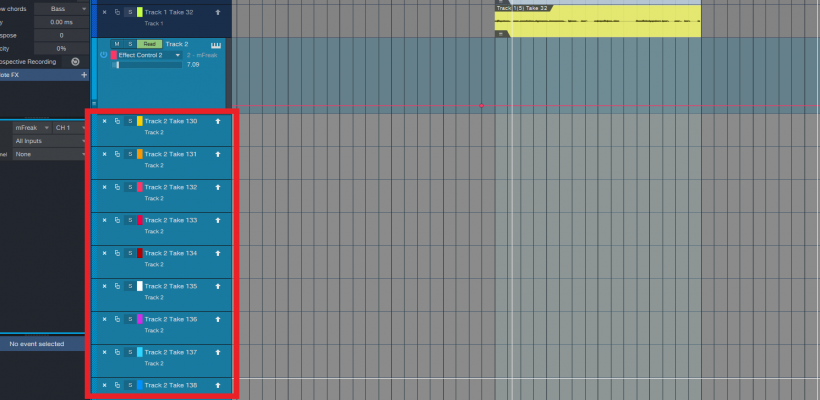Duplicate the Track 2 Take 131 layer
The height and width of the screenshot is (400, 820).
tap(117, 154)
